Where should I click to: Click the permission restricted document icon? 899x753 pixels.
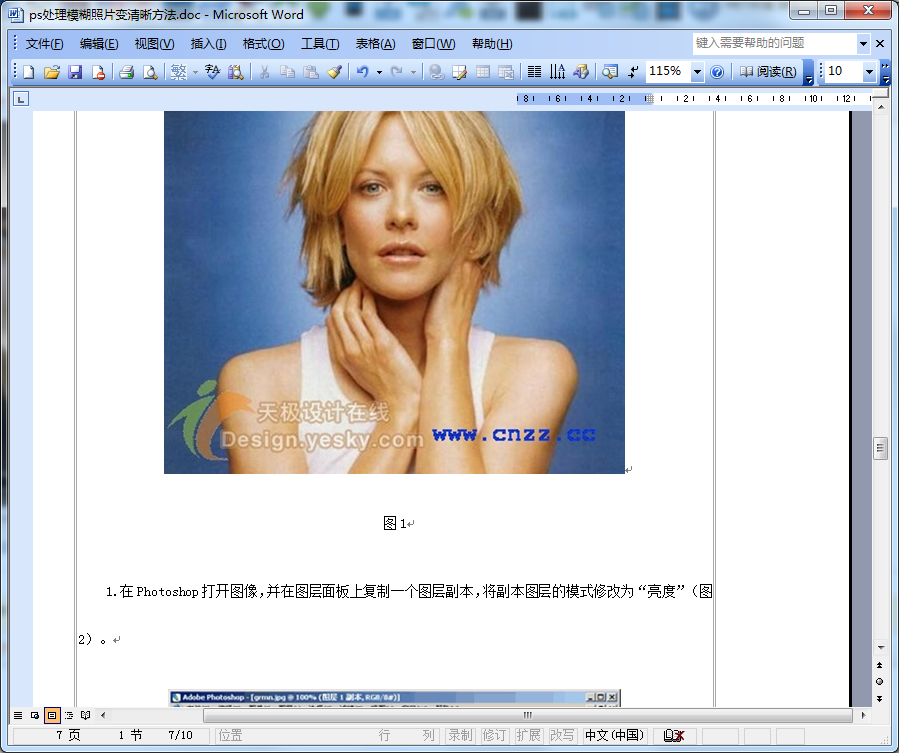pos(98,72)
